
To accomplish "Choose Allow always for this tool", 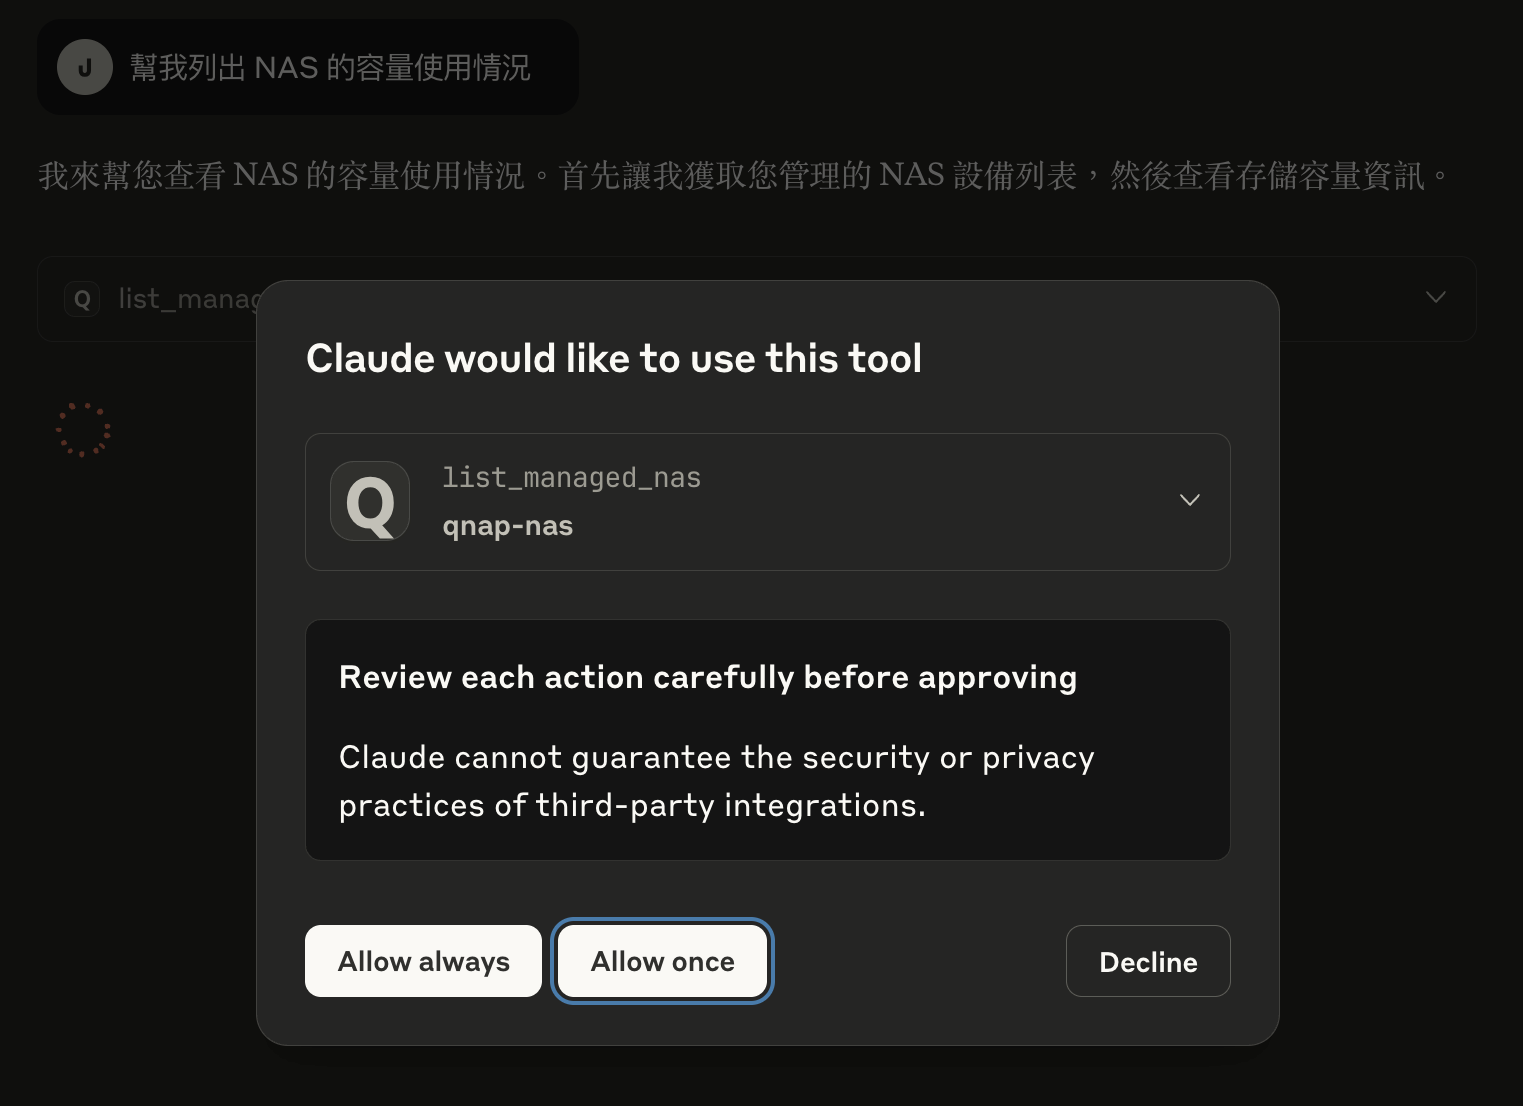I will (423, 961).
